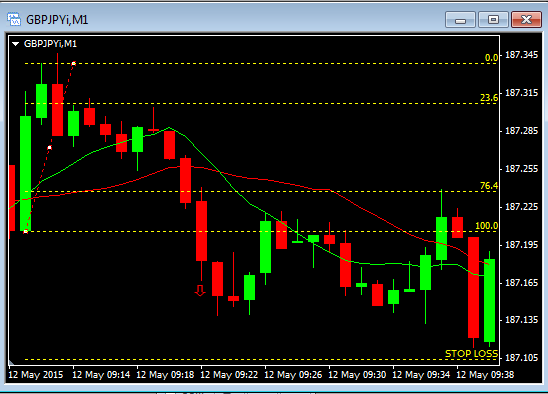548x394 pixels.
Task: Click the 100.0 Fibonacci level label
Action: (486, 226)
